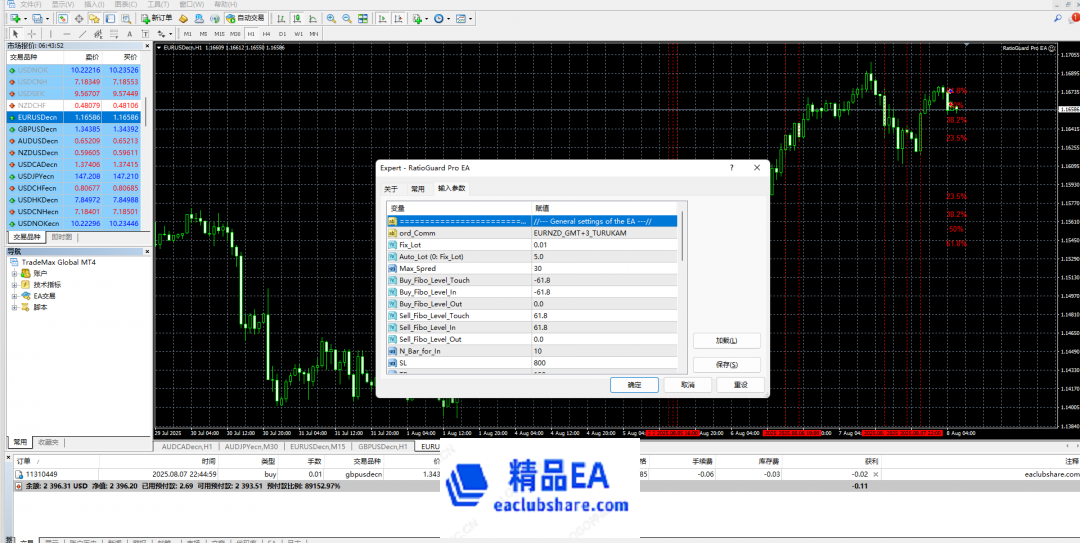Expand the EA交易 tree node in navigator
1080x543 pixels.
point(15,296)
